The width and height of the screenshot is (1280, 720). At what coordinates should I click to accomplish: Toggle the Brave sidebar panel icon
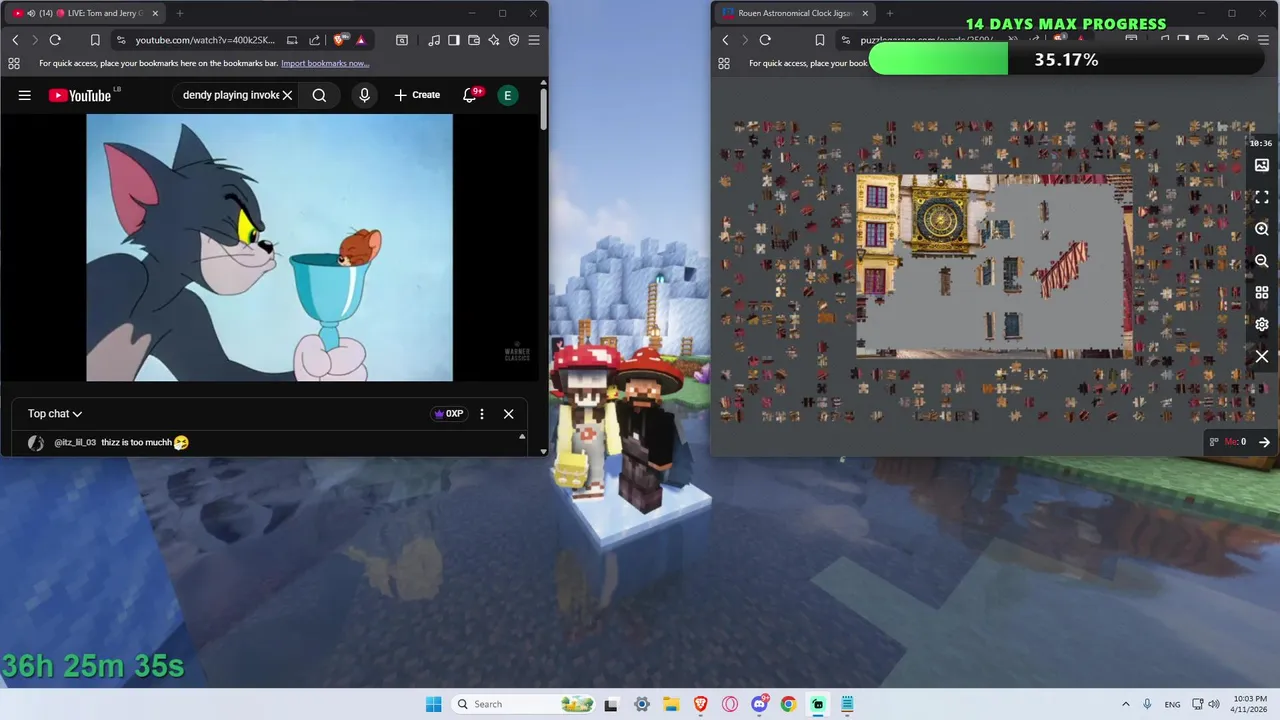tap(454, 40)
